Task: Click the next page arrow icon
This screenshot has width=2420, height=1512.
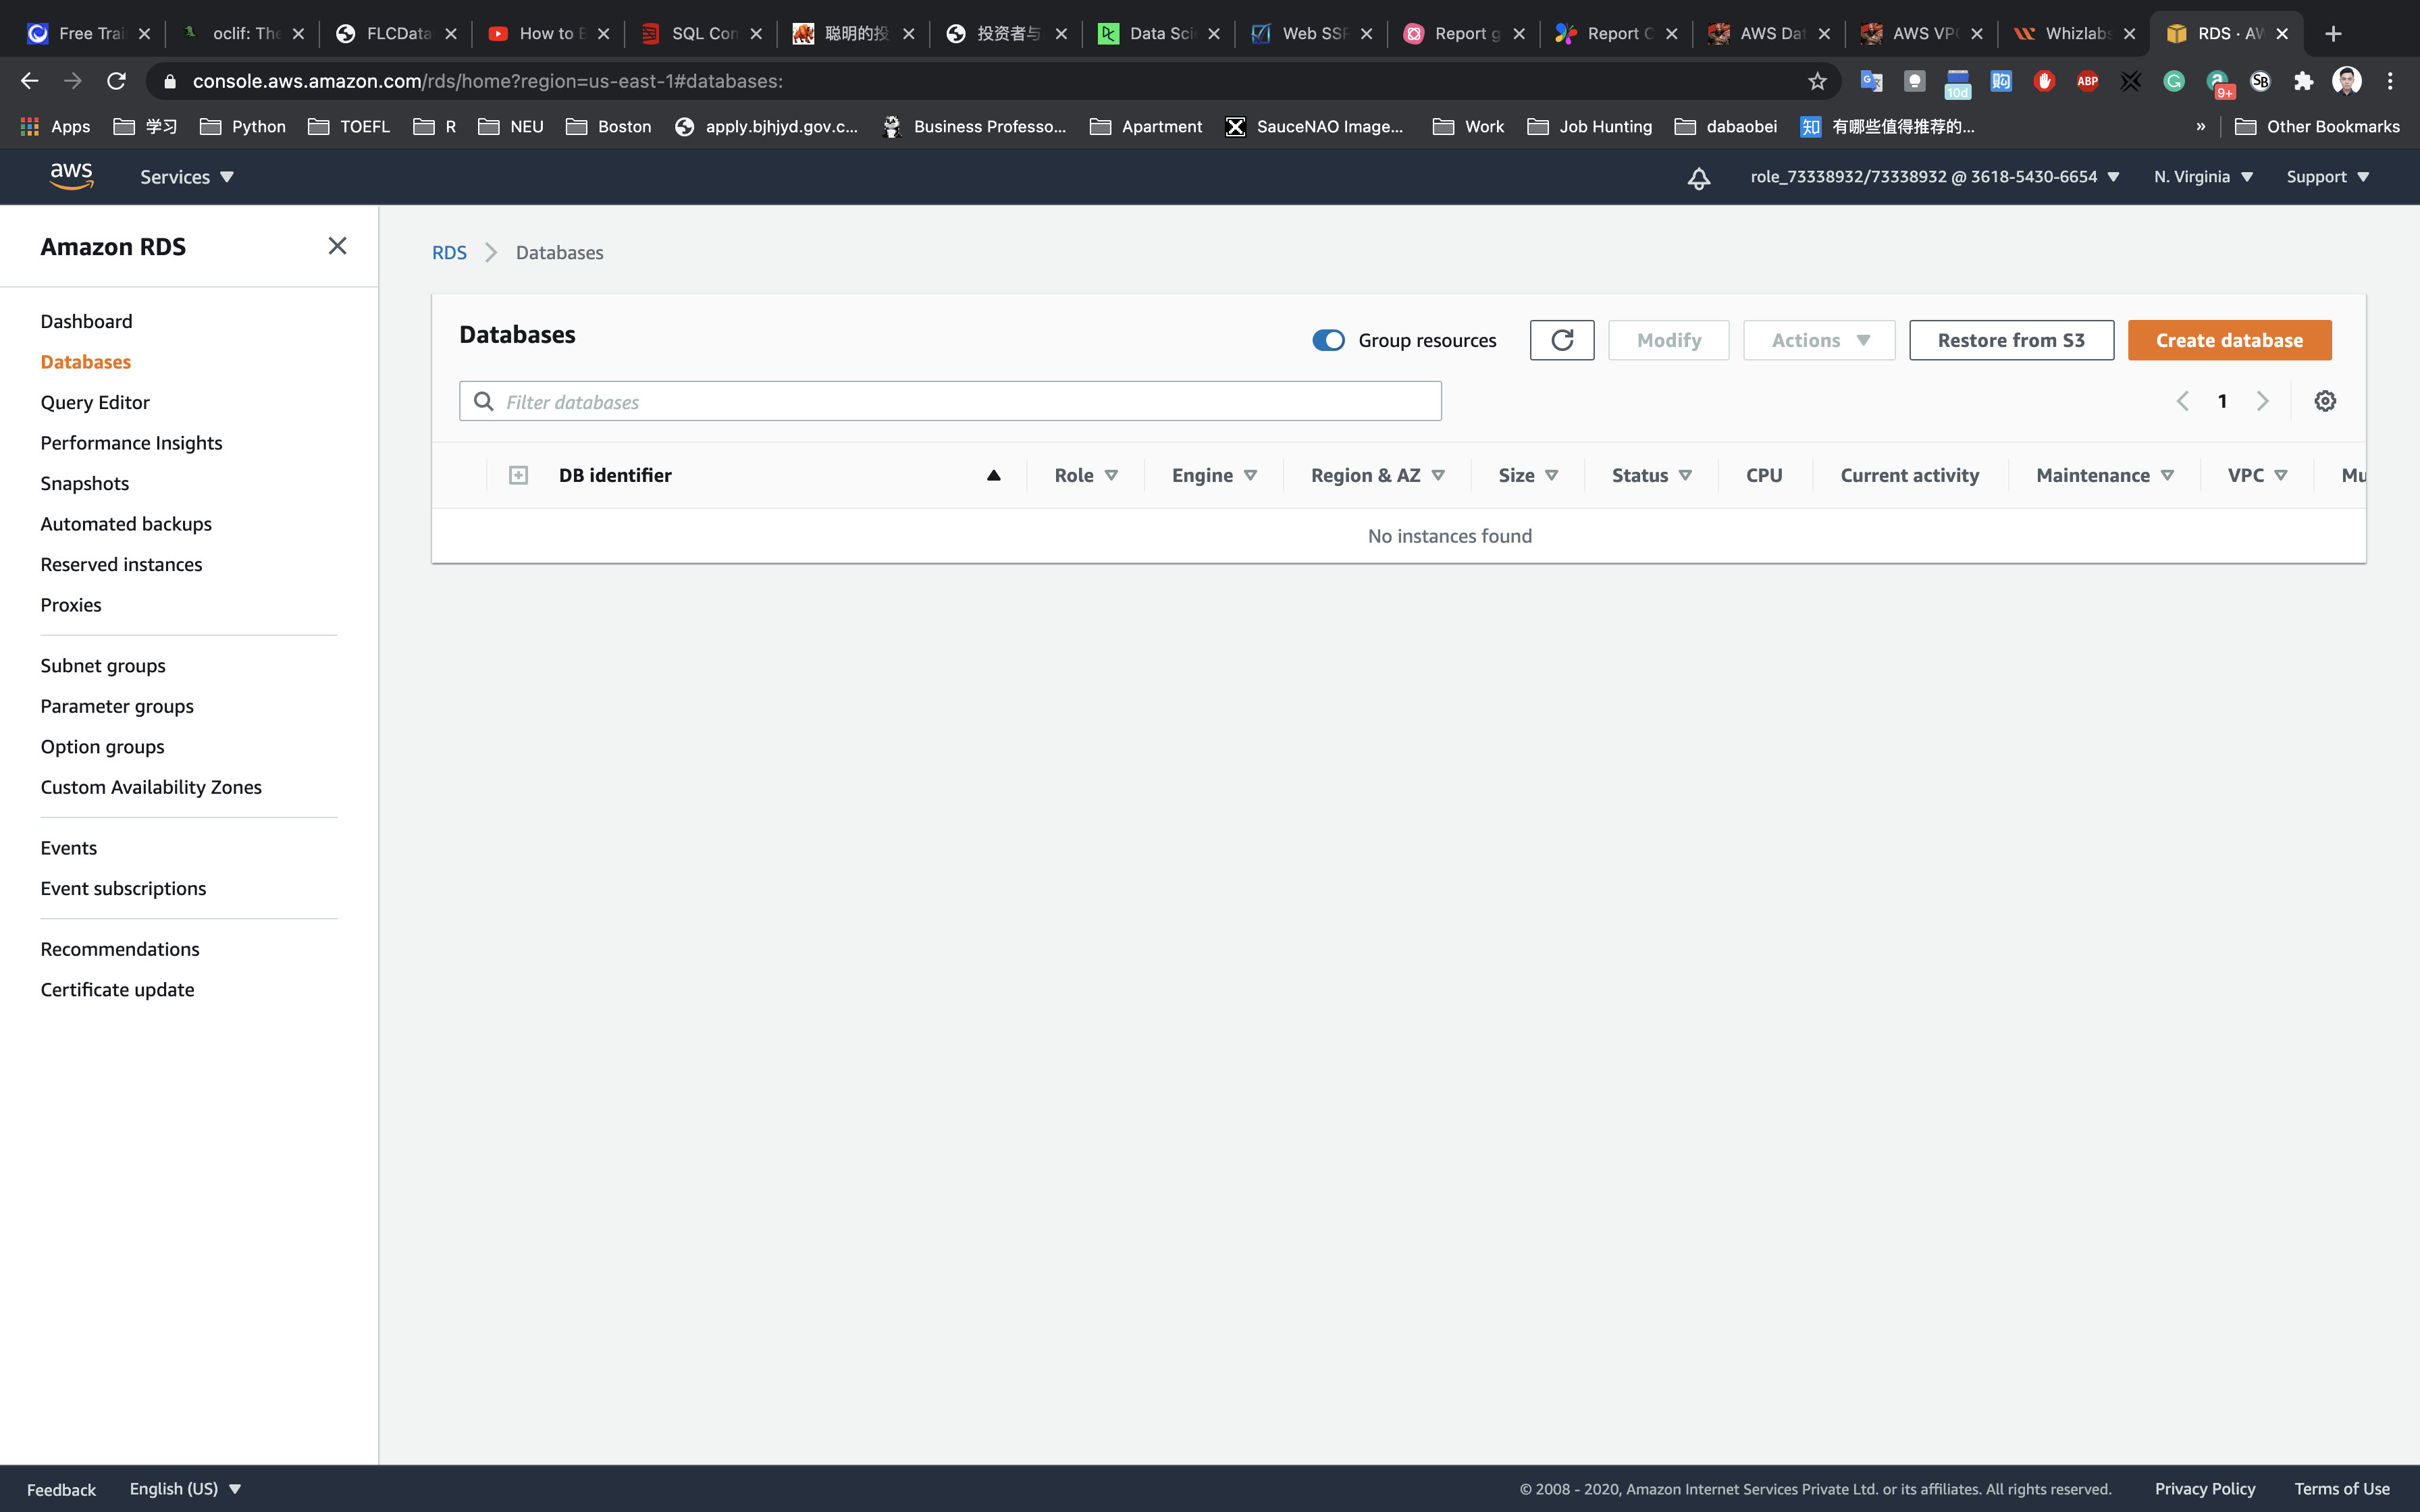Action: click(2263, 401)
